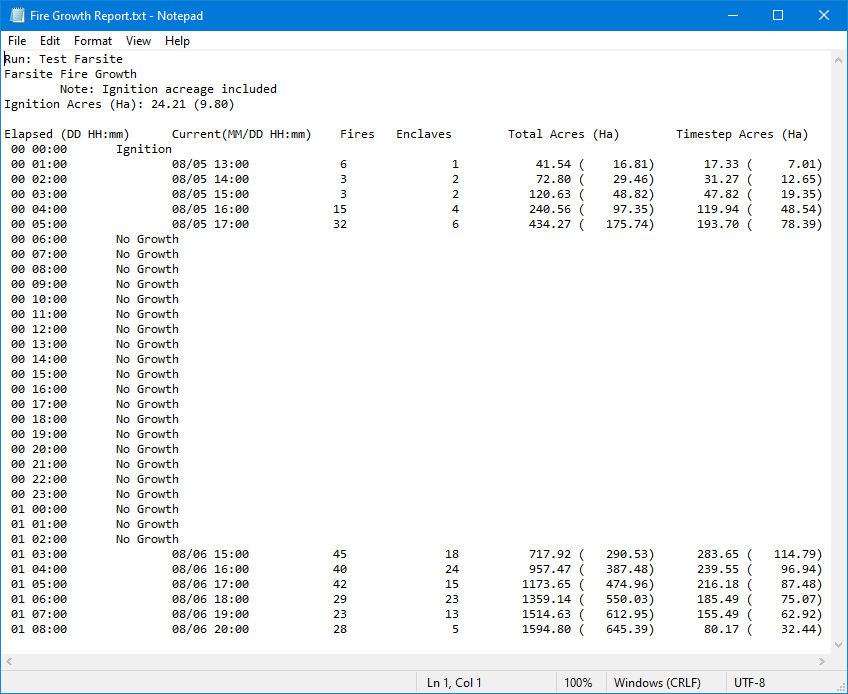Open the Edit menu
Screen dimensions: 848x694
pyautogui.click(x=49, y=41)
